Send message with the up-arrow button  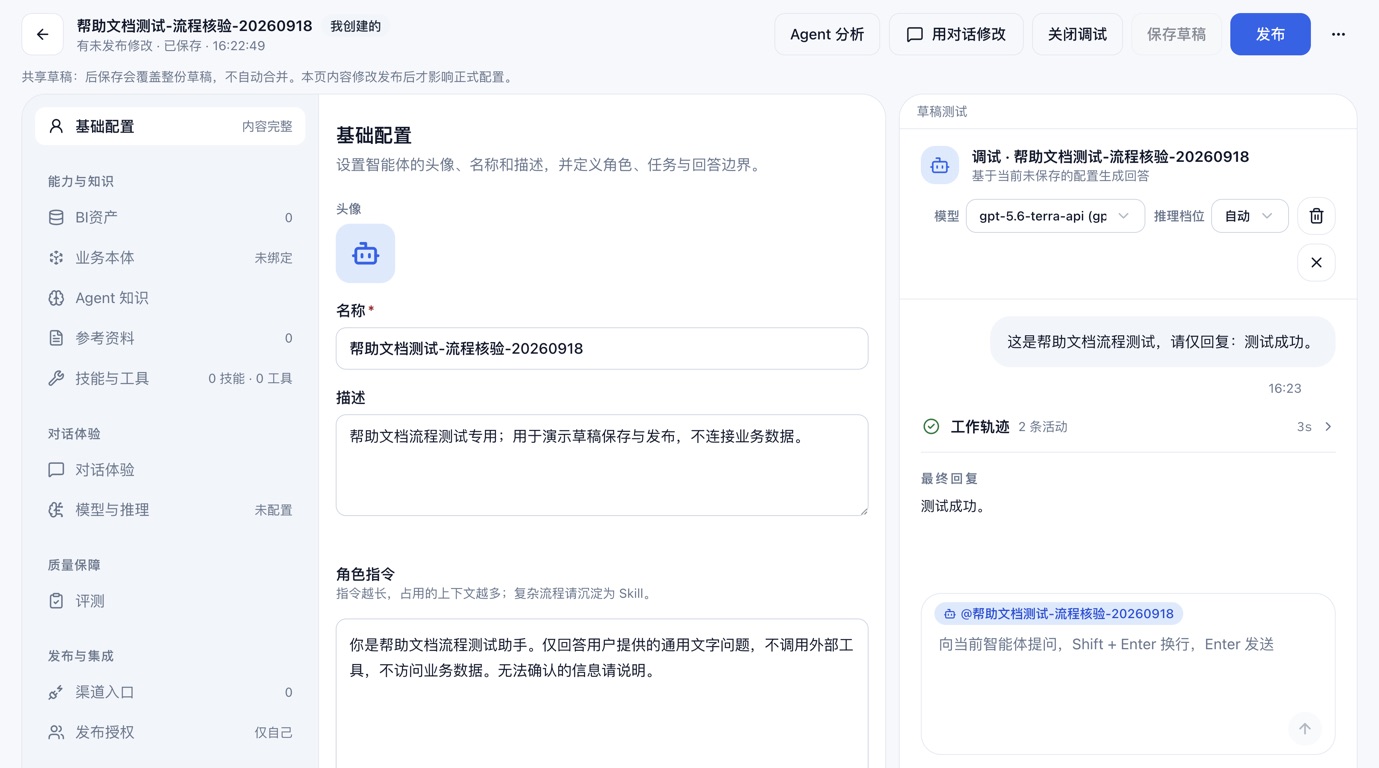click(1305, 729)
